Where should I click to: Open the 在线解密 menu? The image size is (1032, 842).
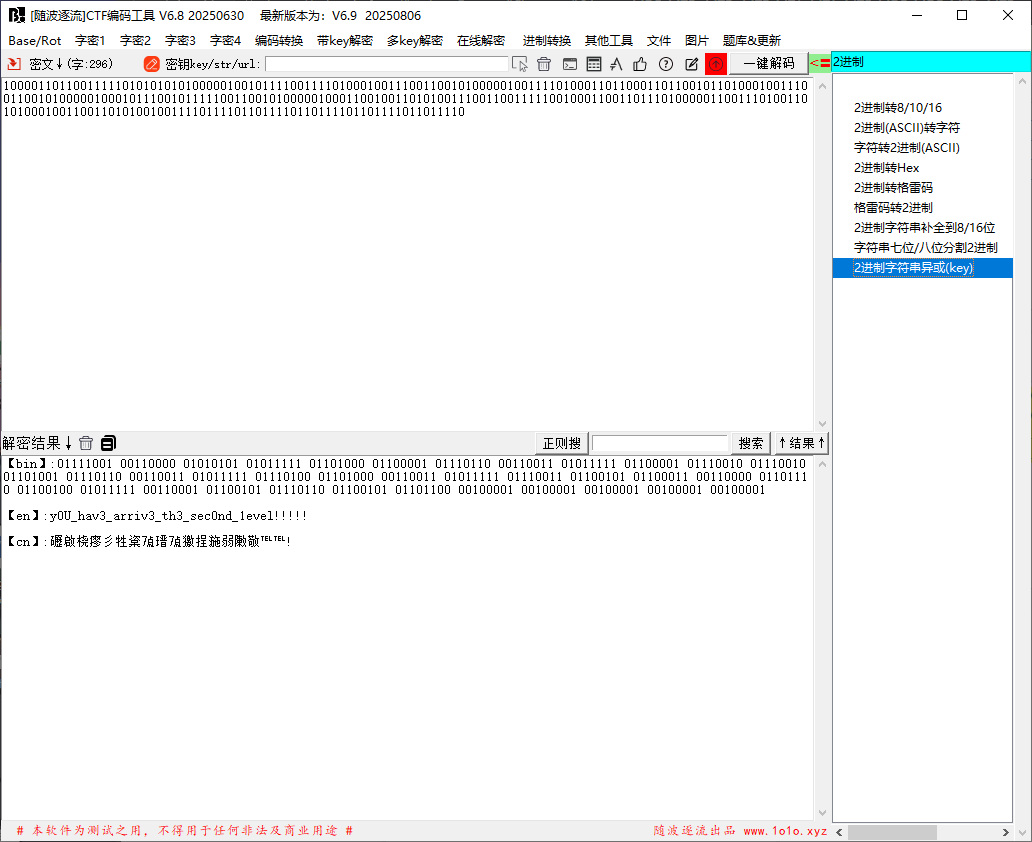(481, 41)
